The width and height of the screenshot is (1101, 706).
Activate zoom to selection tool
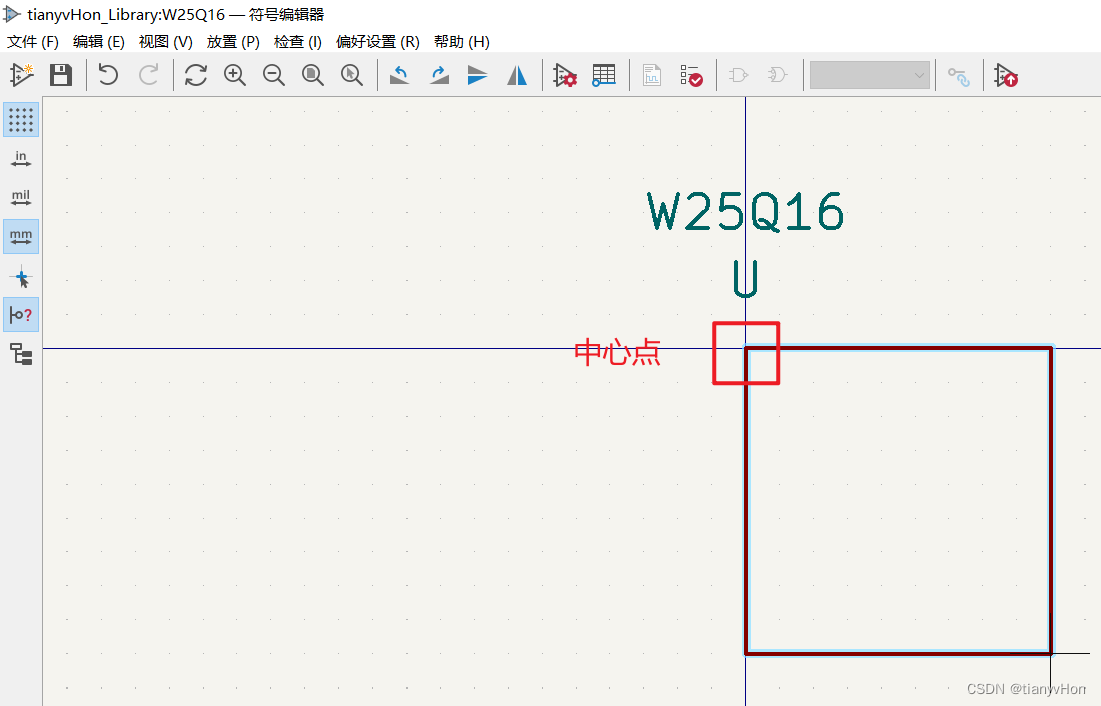(352, 74)
